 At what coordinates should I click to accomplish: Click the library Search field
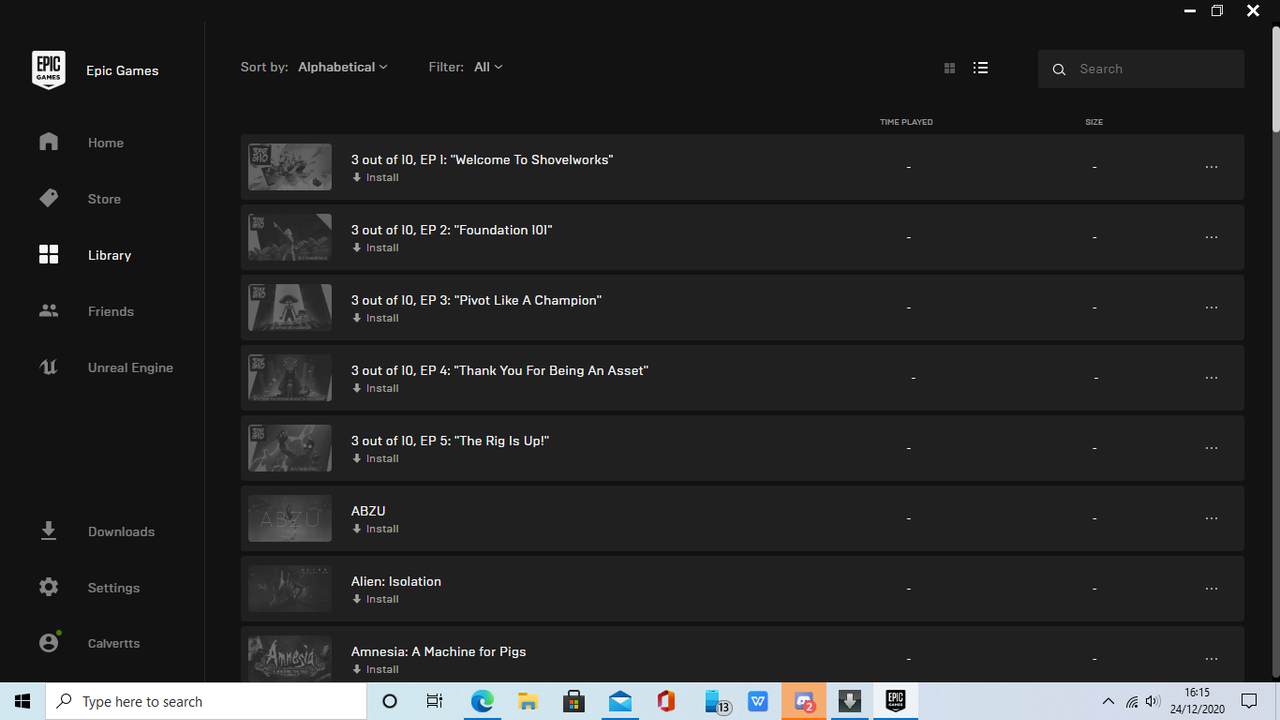point(1141,69)
